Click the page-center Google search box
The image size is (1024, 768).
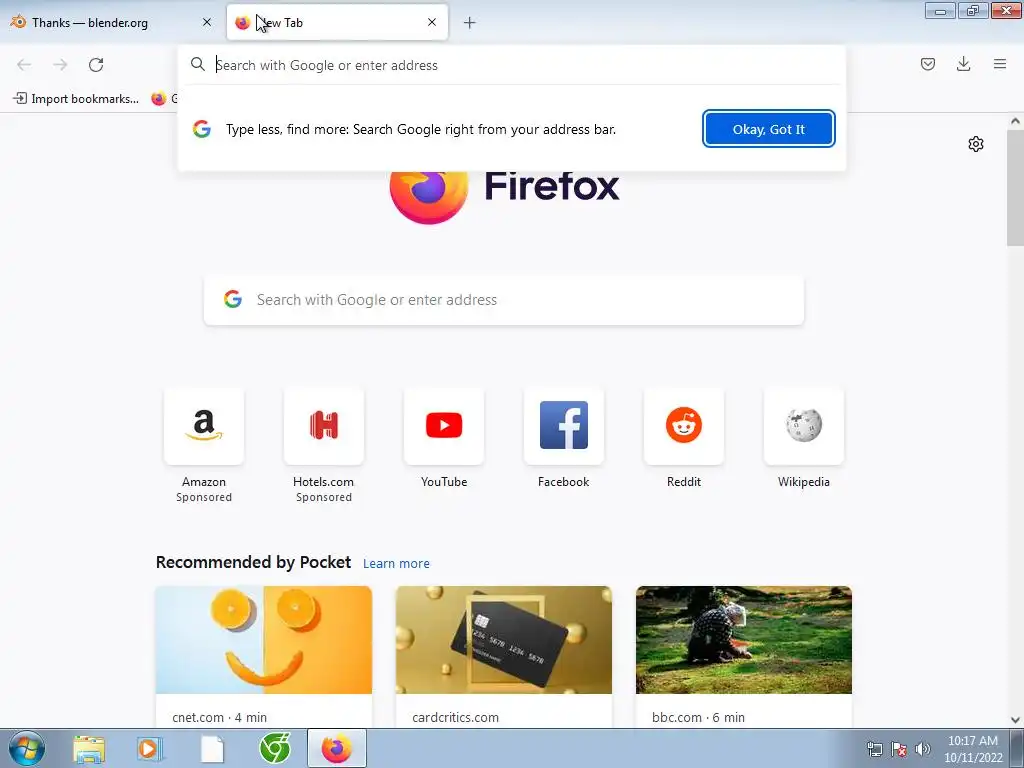[504, 300]
